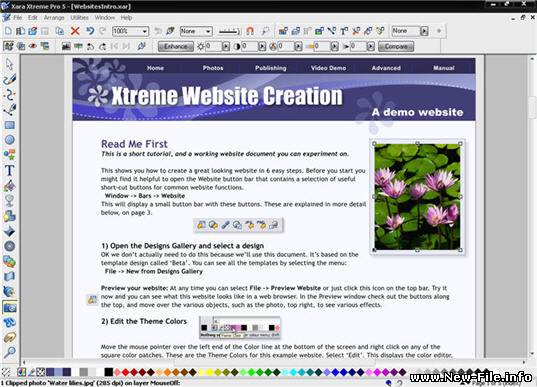Select the Shadow tool
Image resolution: width=537 pixels, height=387 pixels.
9,216
